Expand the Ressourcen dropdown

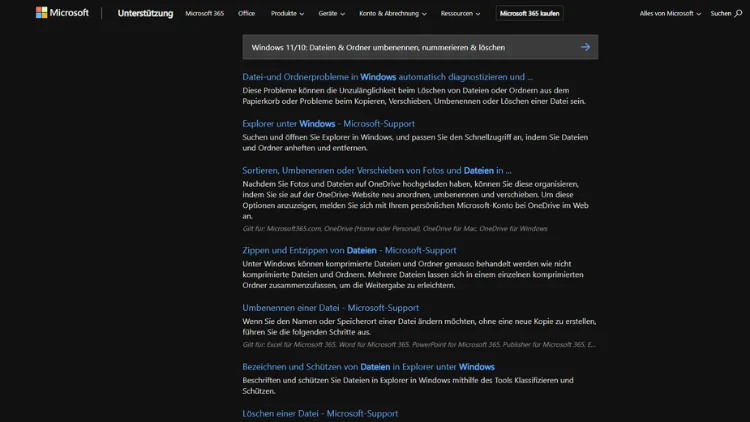pyautogui.click(x=460, y=13)
